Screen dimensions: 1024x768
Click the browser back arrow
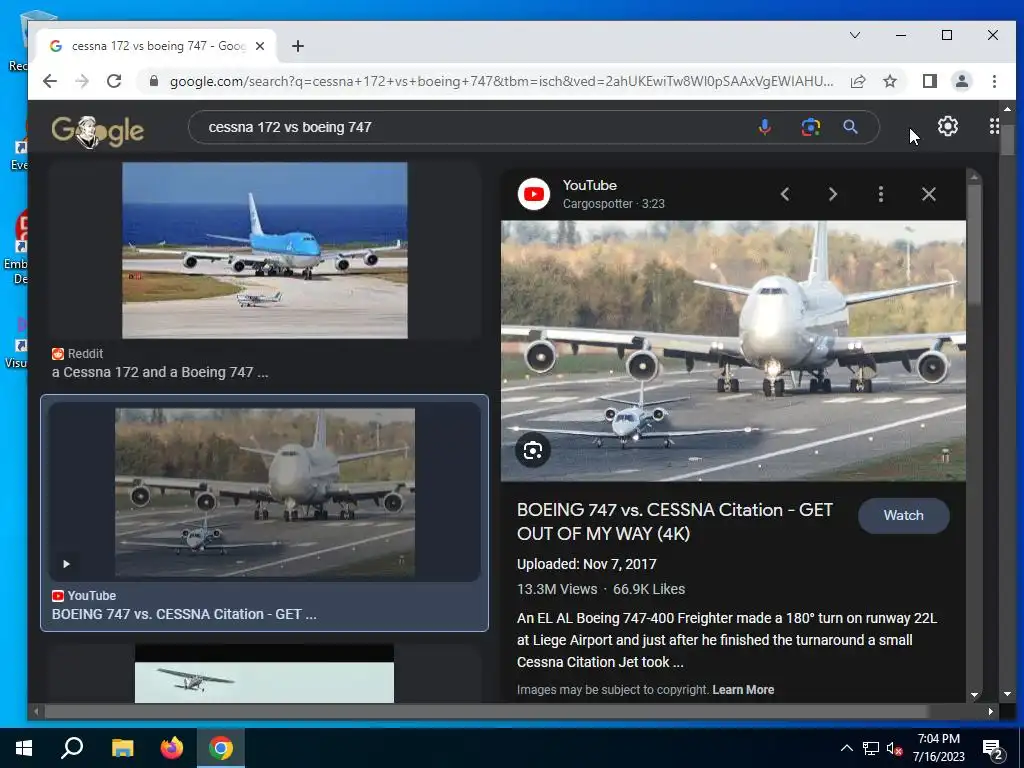click(50, 81)
